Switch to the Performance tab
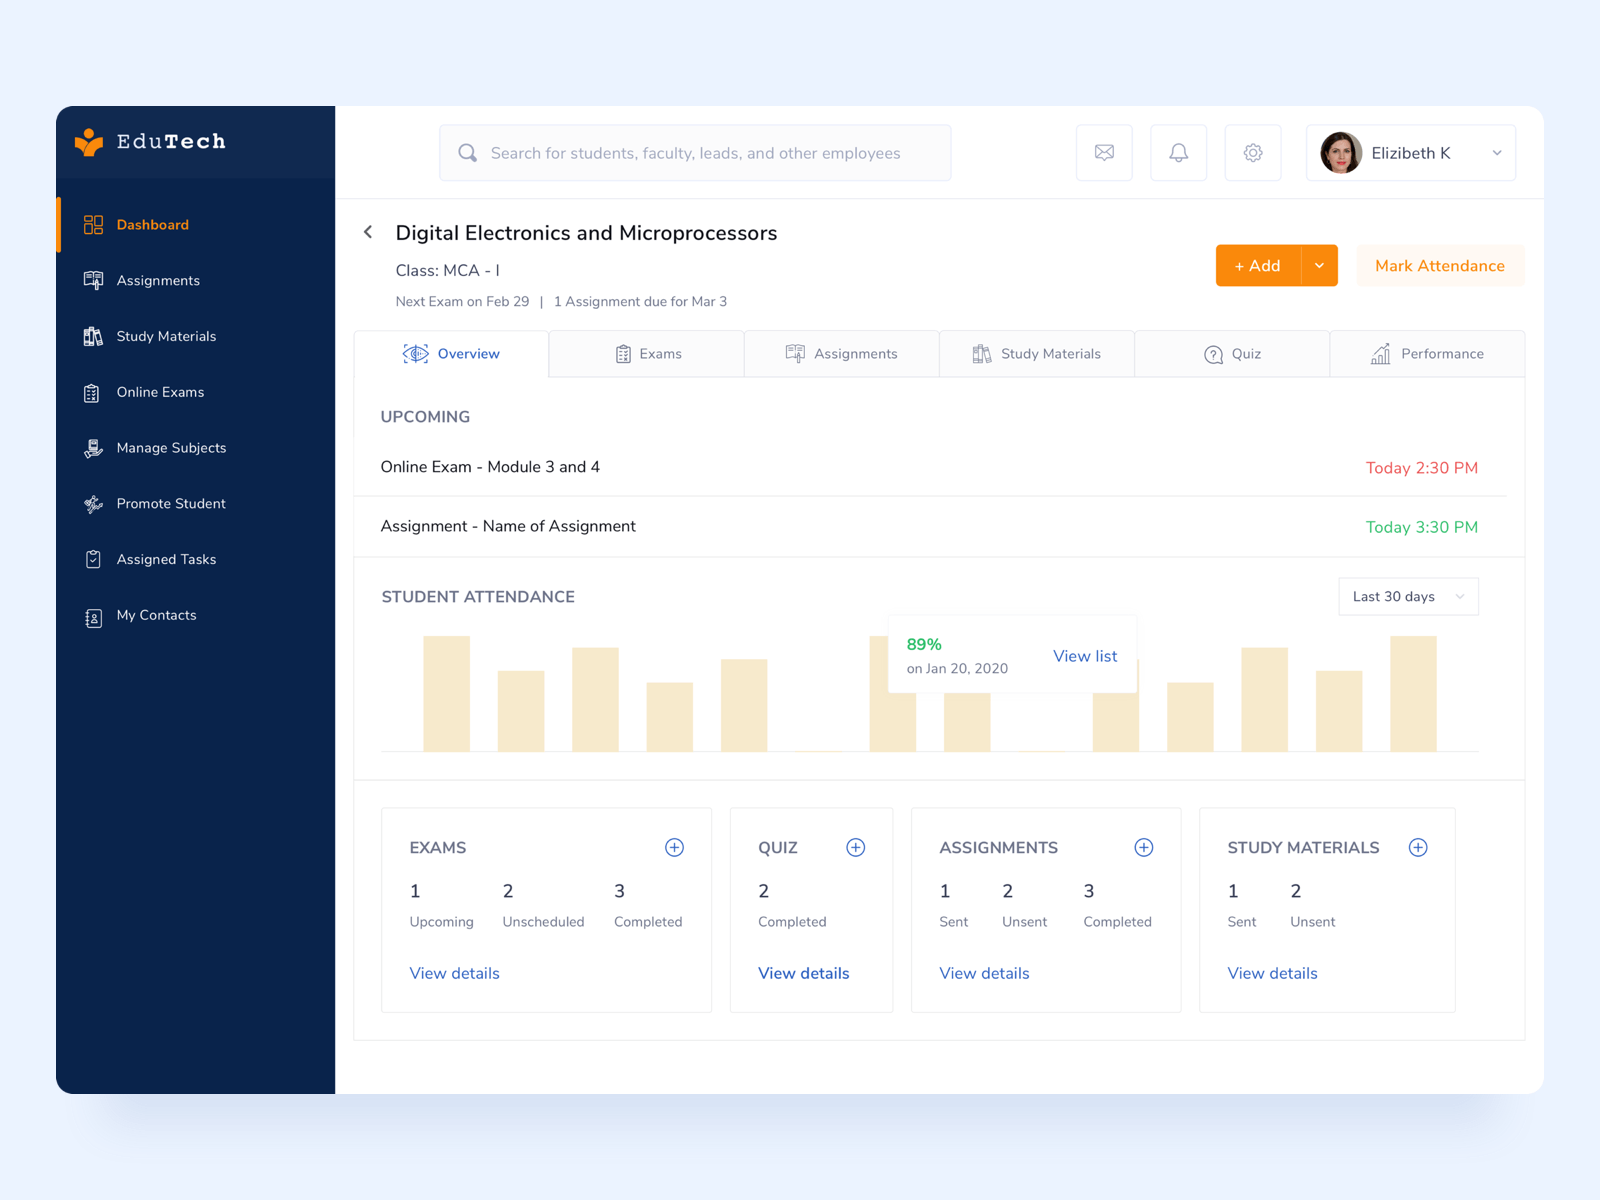Viewport: 1600px width, 1200px height. click(1428, 353)
